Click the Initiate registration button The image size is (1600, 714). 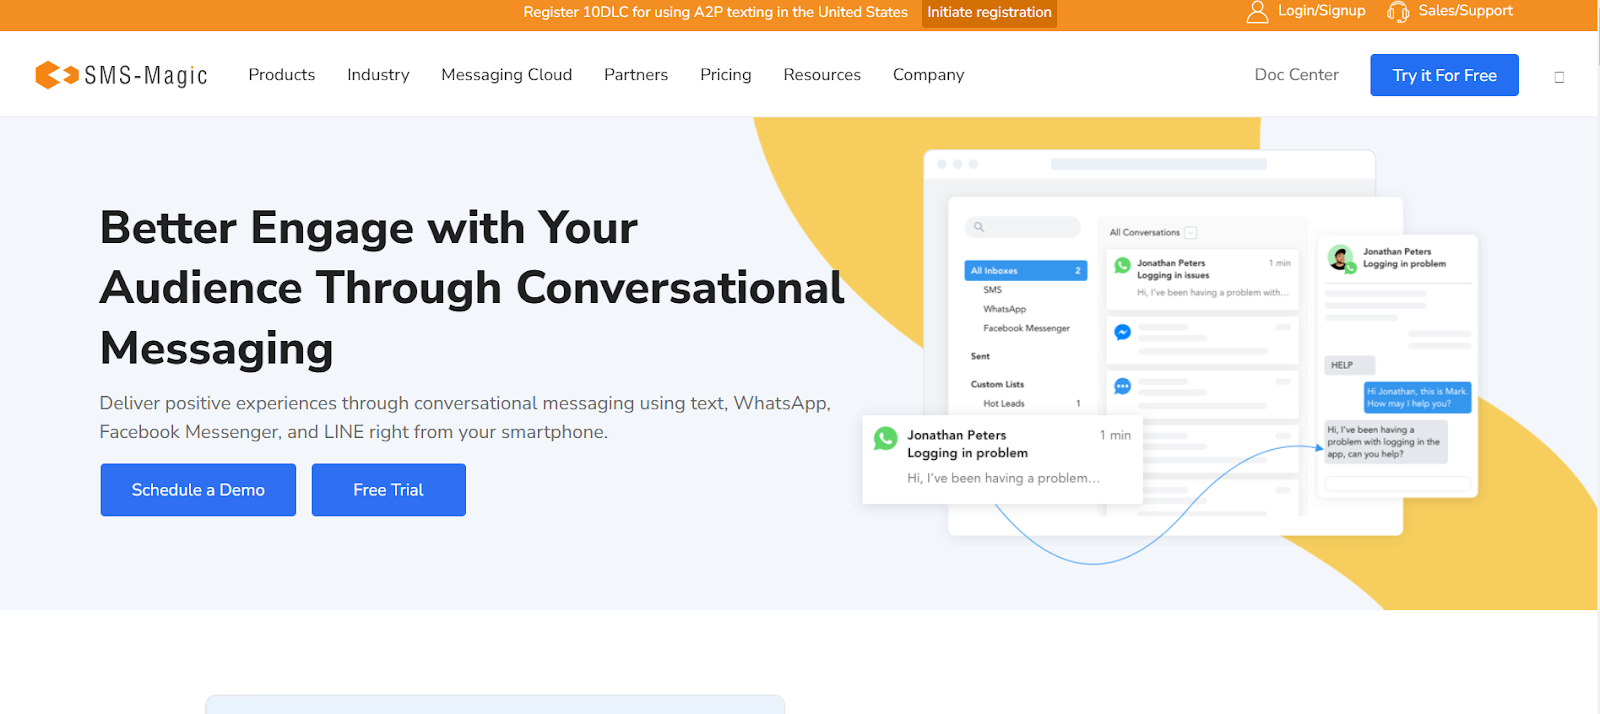989,13
